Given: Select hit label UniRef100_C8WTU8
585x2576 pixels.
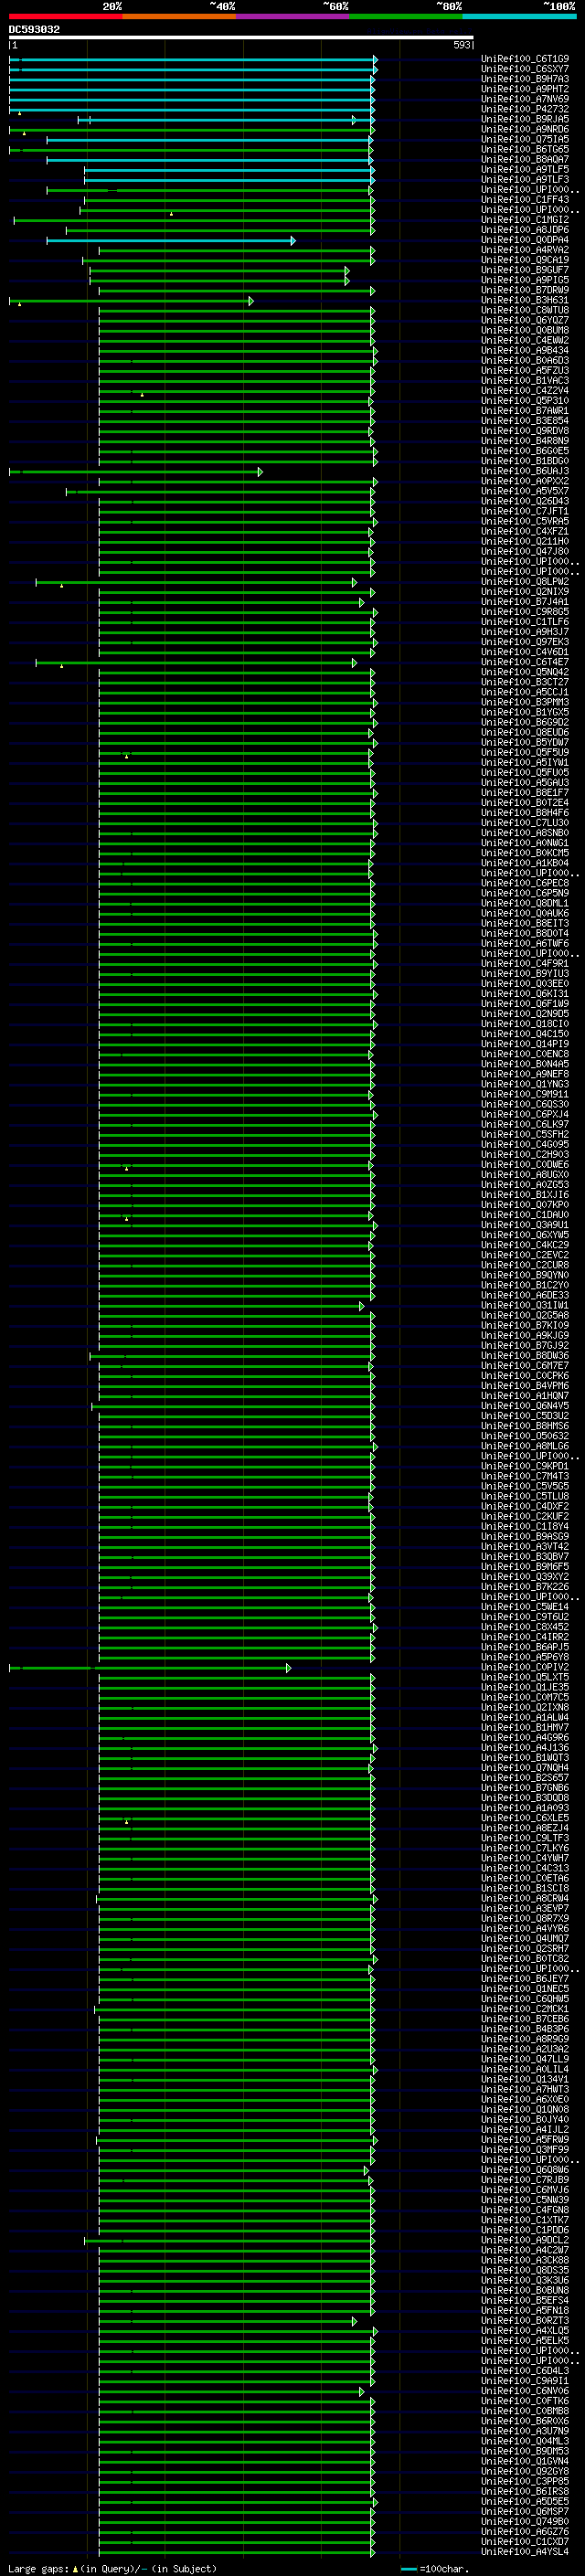Looking at the screenshot, I should coord(524,311).
